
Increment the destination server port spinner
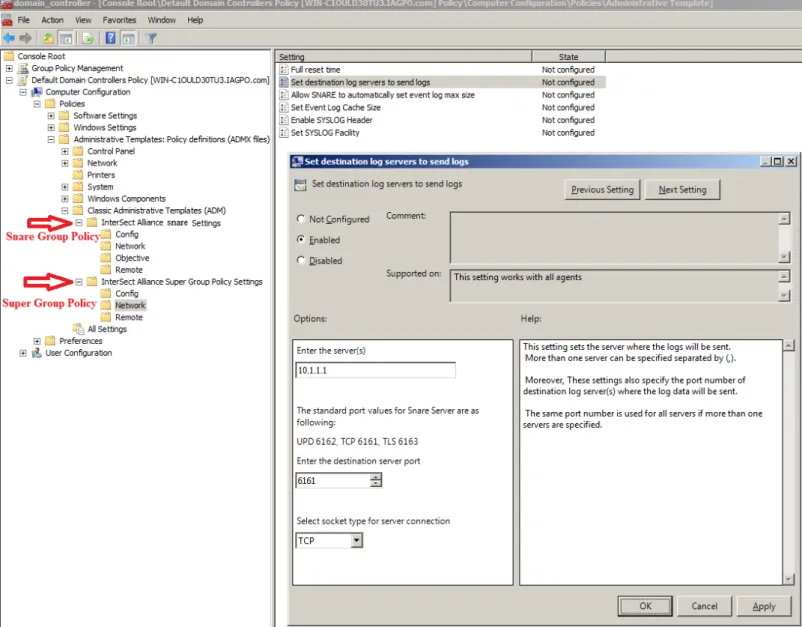376,477
